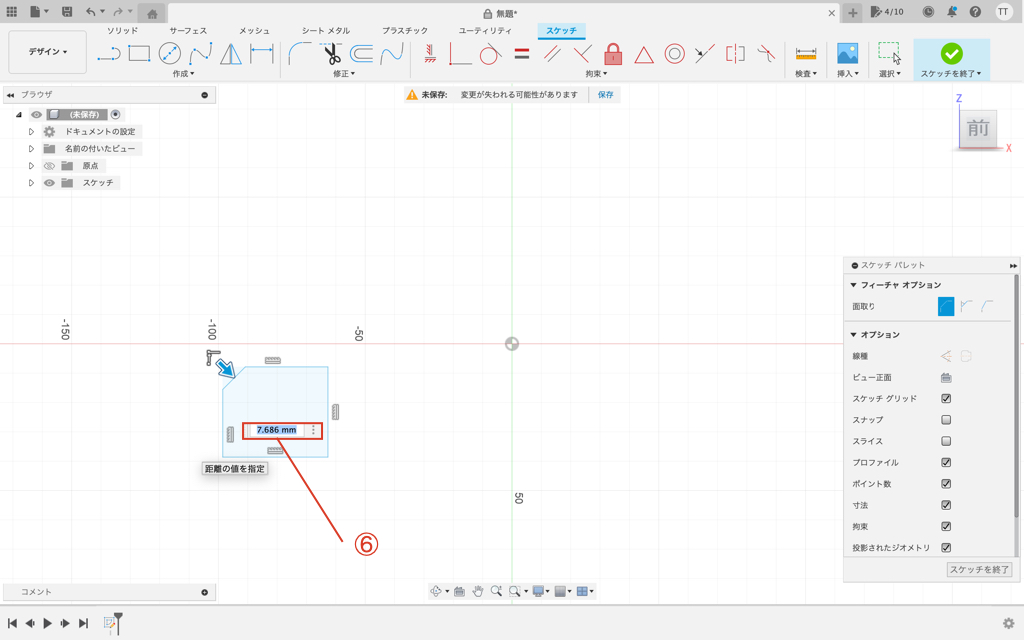Open the 選択 dropdown menu
The height and width of the screenshot is (640, 1024).
tap(889, 74)
